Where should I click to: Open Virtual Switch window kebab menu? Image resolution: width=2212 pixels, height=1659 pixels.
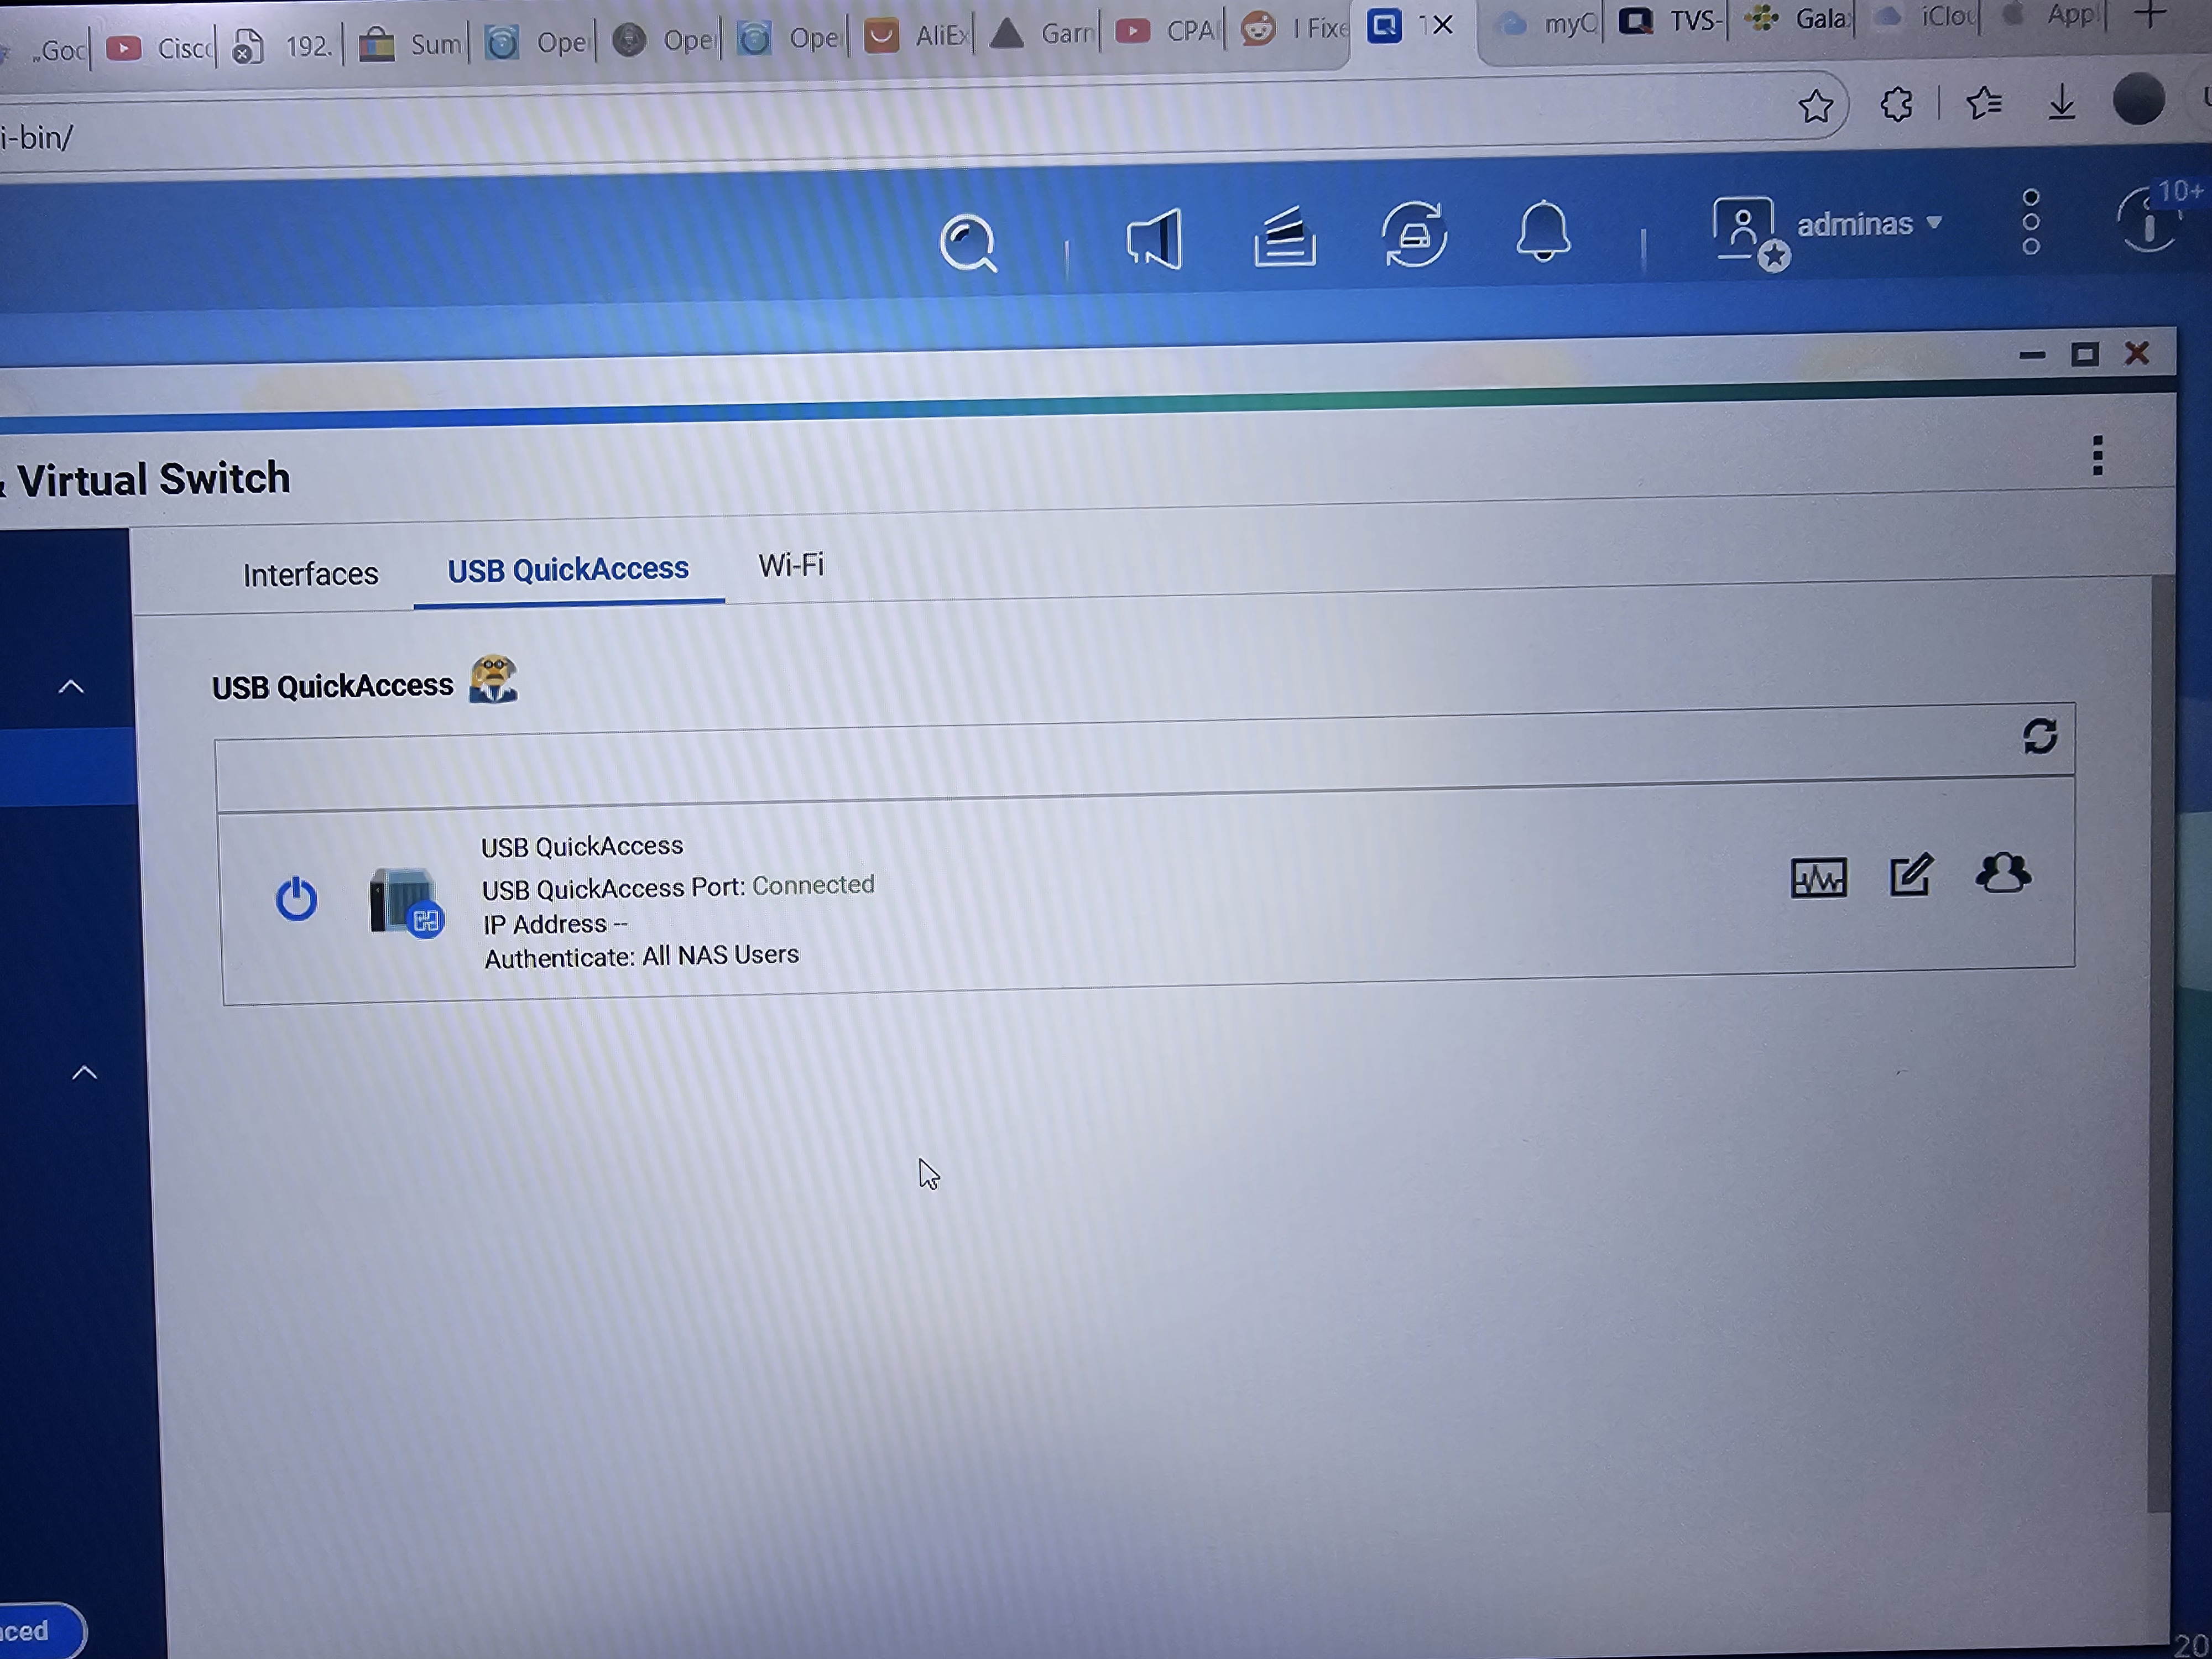(2097, 456)
